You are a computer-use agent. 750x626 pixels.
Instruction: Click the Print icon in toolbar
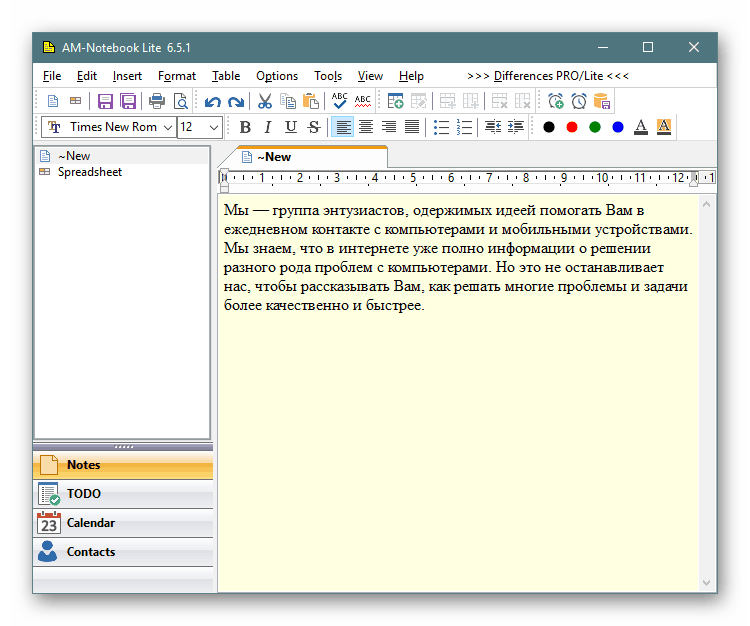(x=157, y=101)
